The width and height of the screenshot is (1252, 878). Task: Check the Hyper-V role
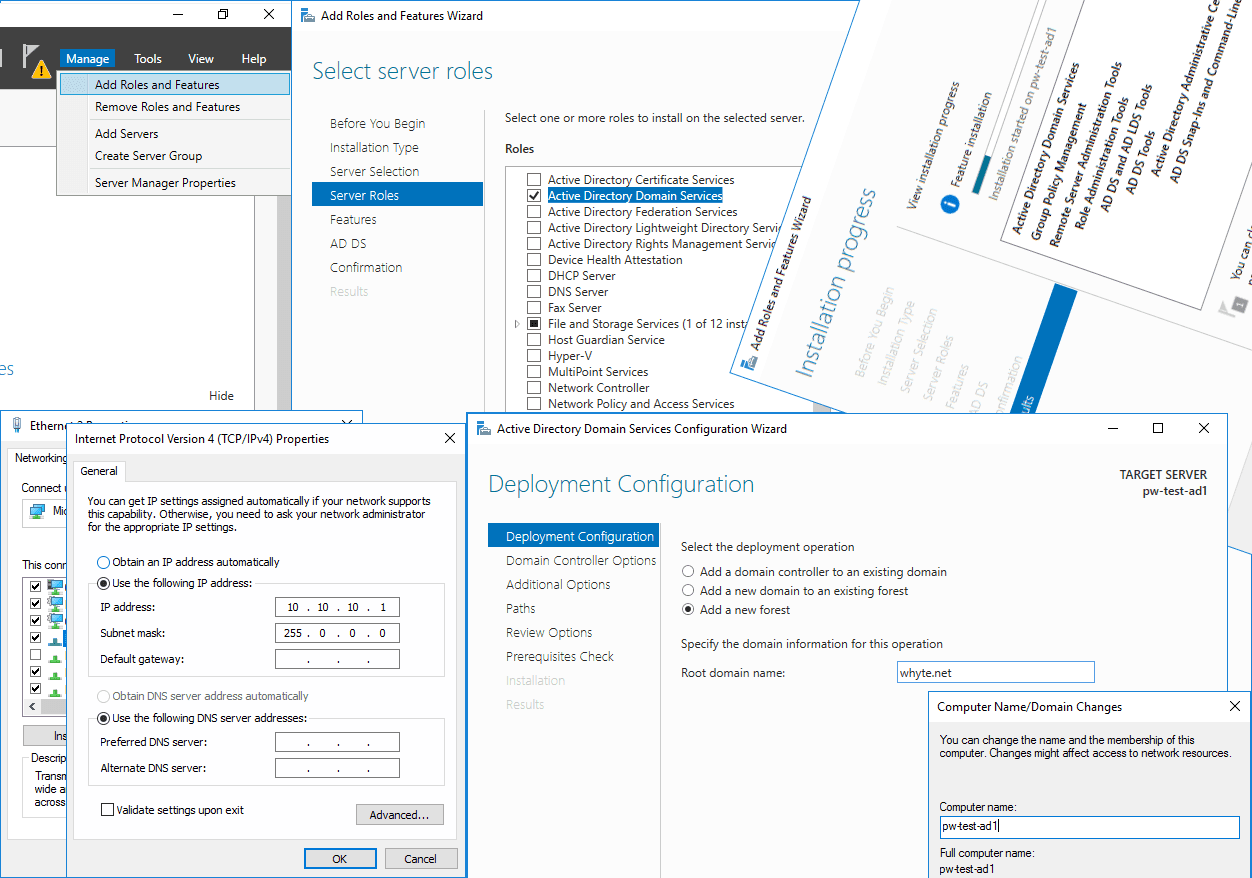(534, 356)
